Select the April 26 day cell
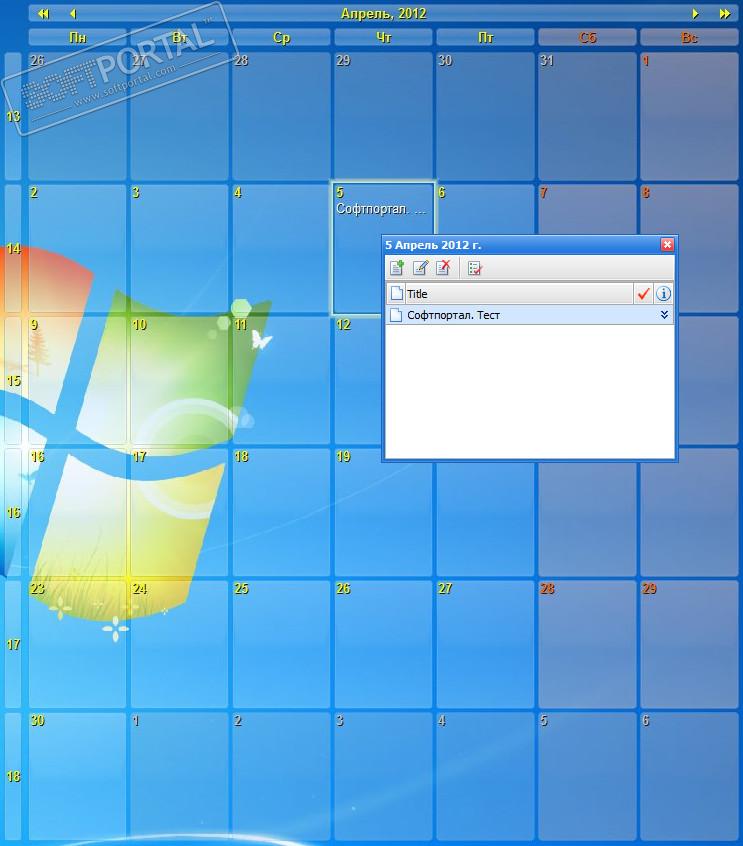 pos(383,644)
